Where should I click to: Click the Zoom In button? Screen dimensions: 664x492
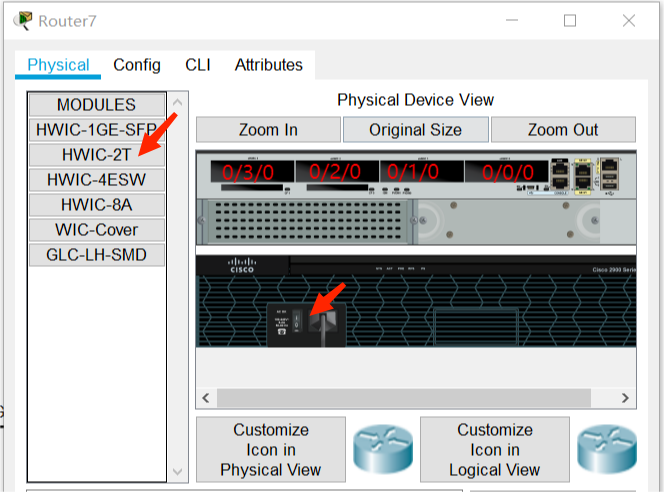(x=268, y=130)
